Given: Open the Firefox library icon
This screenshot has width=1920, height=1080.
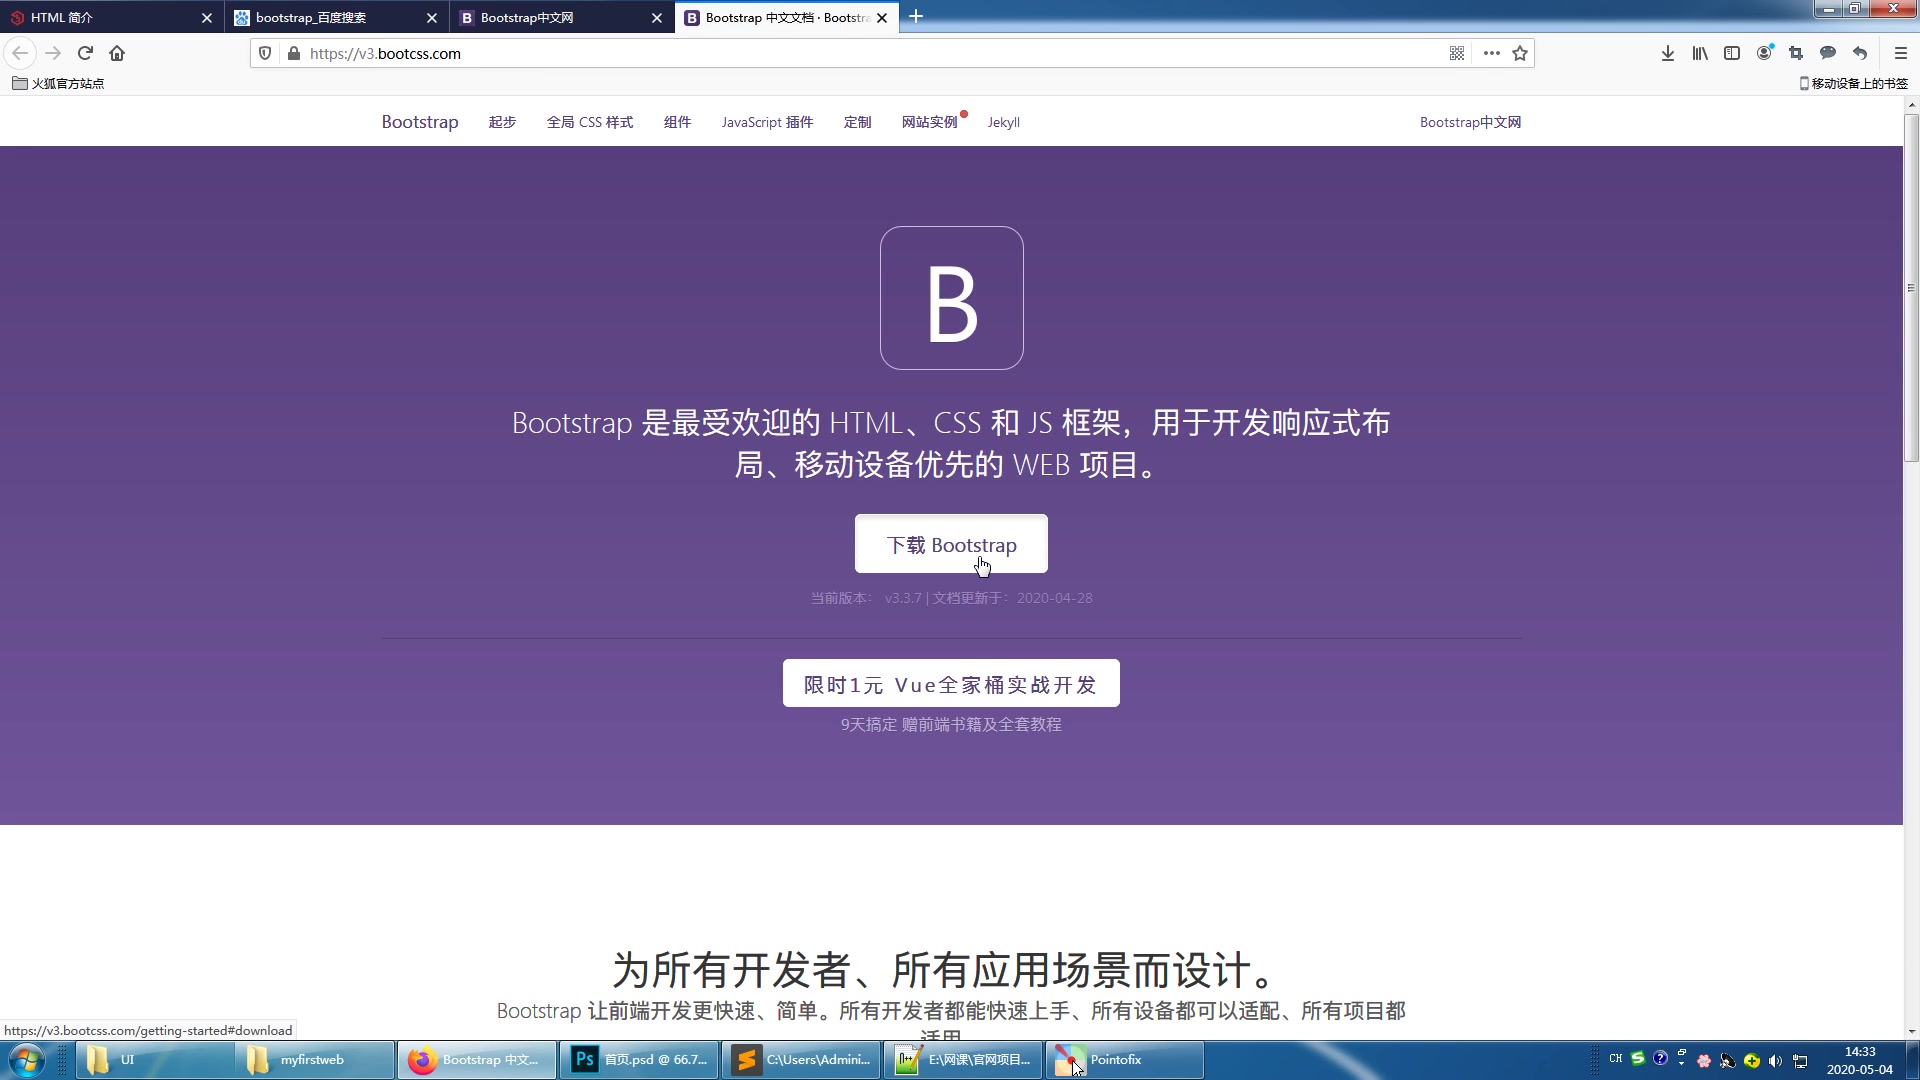Looking at the screenshot, I should pyautogui.click(x=1700, y=53).
